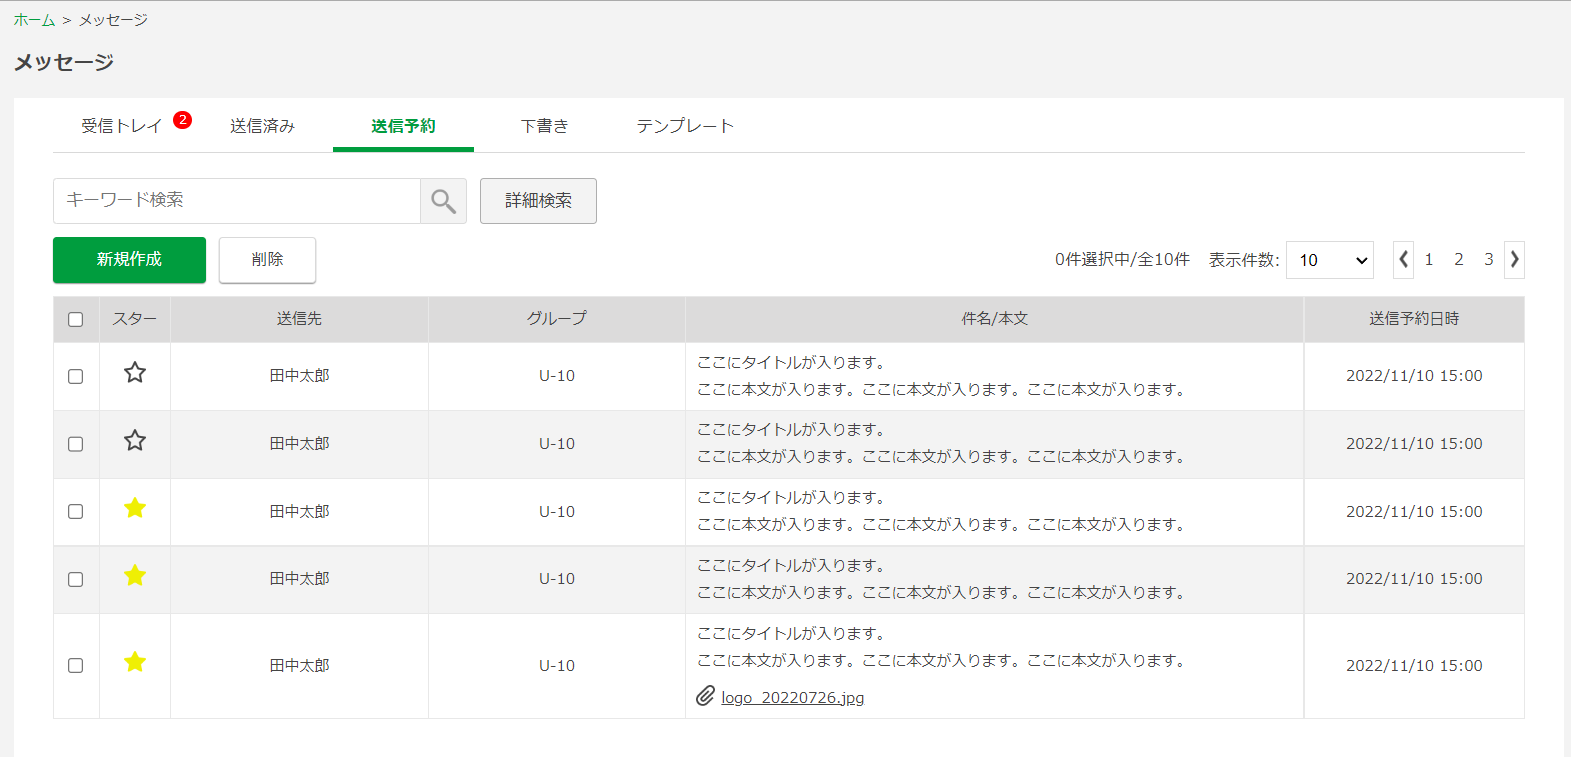Image resolution: width=1571 pixels, height=757 pixels.
Task: Click the magnifying glass search icon
Action: click(x=443, y=201)
